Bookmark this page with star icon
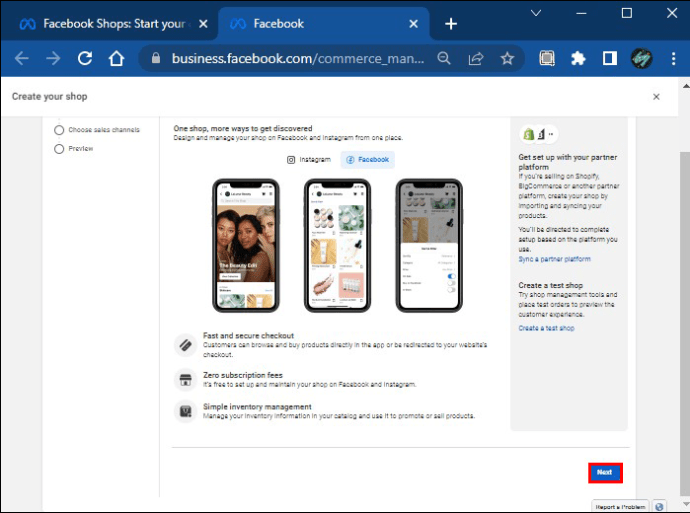 pos(507,58)
